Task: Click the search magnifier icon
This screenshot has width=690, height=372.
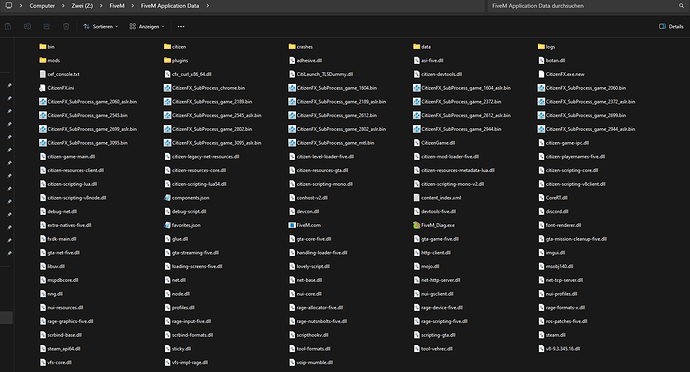Action: pyautogui.click(x=681, y=6)
